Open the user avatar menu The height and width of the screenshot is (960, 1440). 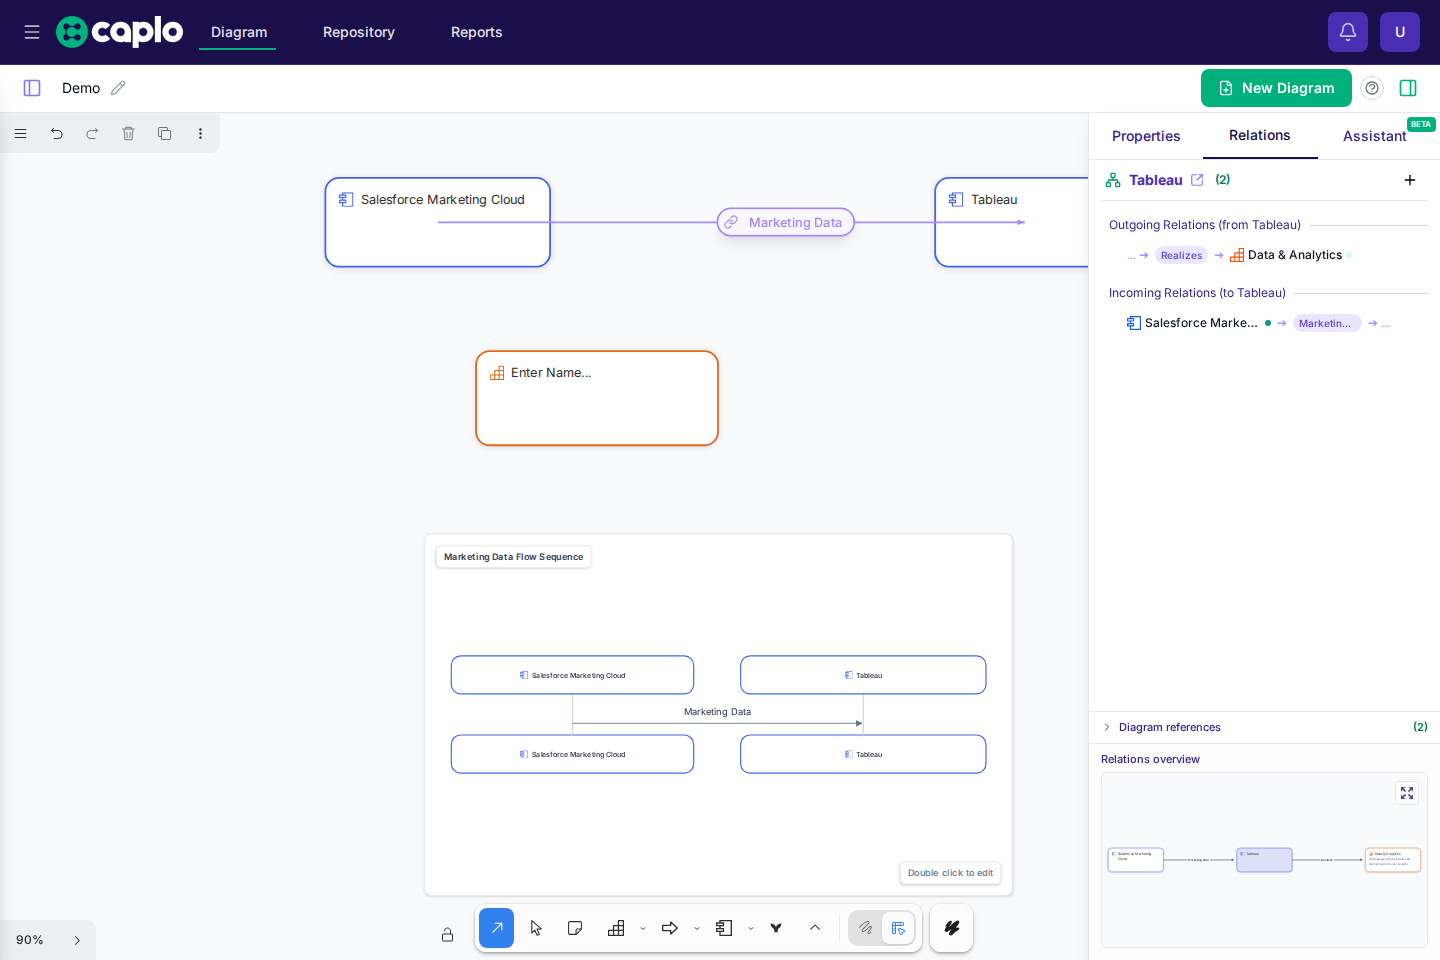pos(1400,32)
